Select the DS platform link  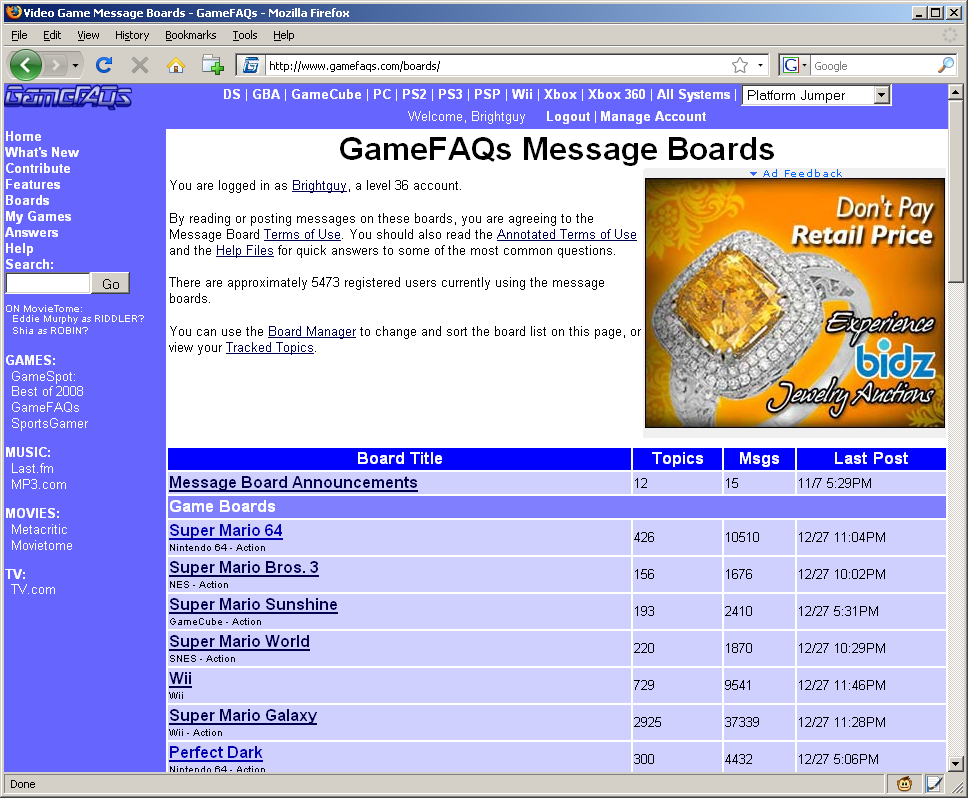coord(232,94)
